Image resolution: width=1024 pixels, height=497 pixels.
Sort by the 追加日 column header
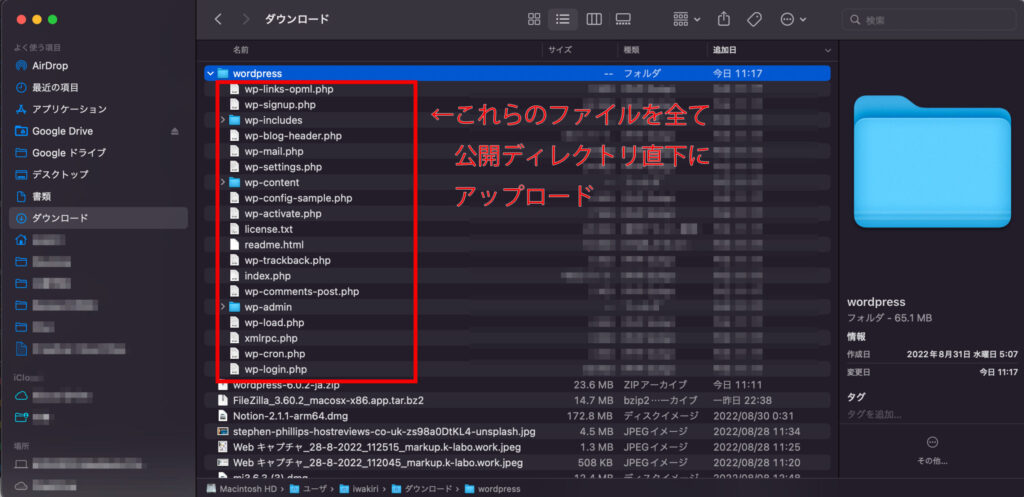point(725,49)
